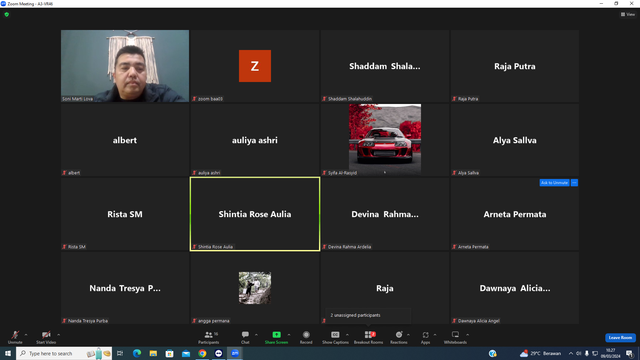Screen dimensions: 640x360
Task: Click 'Devina Rahma Ardelia' name label
Action: [x=349, y=247]
